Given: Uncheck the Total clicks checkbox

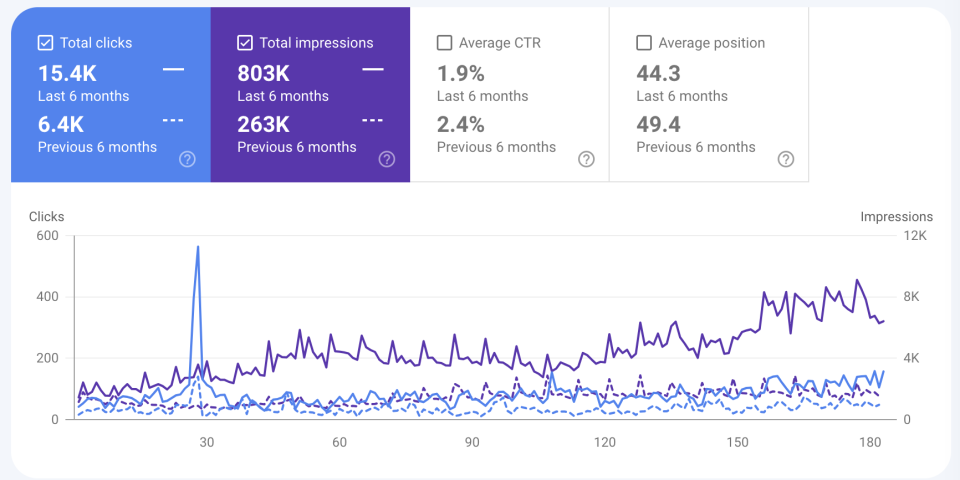Looking at the screenshot, I should pos(45,43).
